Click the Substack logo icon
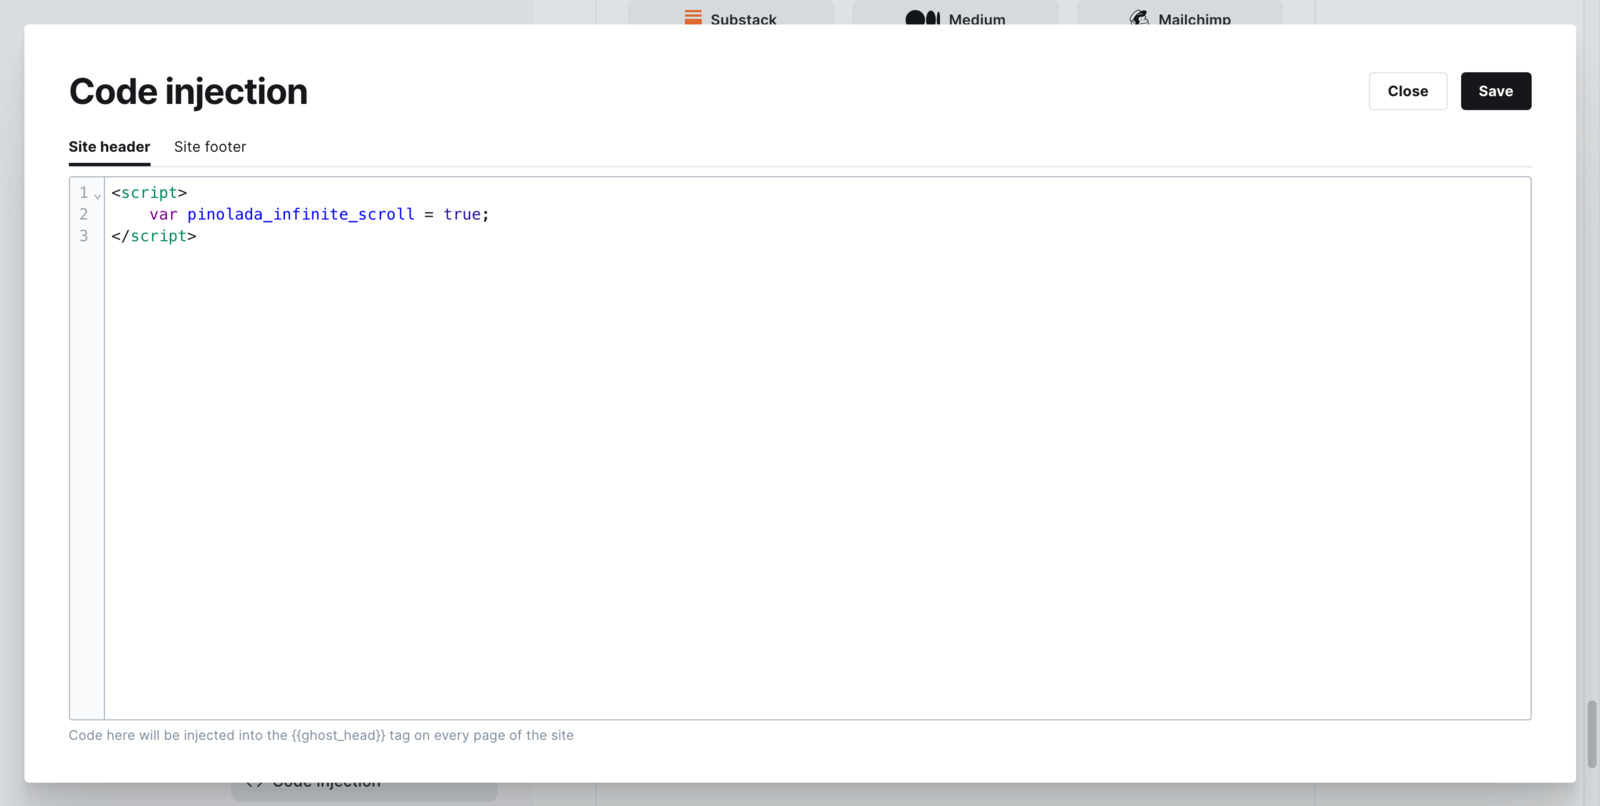Viewport: 1600px width, 806px height. click(x=693, y=17)
